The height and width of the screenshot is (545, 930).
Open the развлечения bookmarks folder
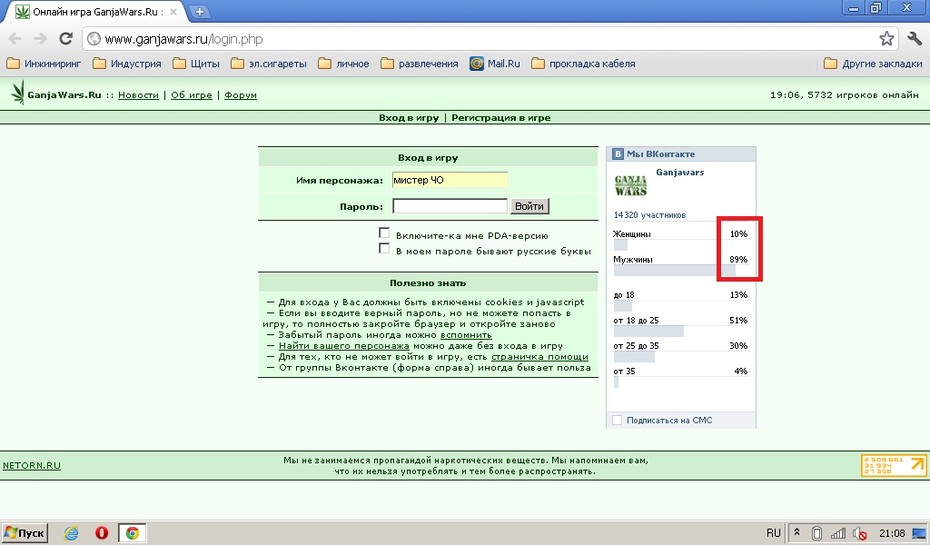(x=419, y=63)
